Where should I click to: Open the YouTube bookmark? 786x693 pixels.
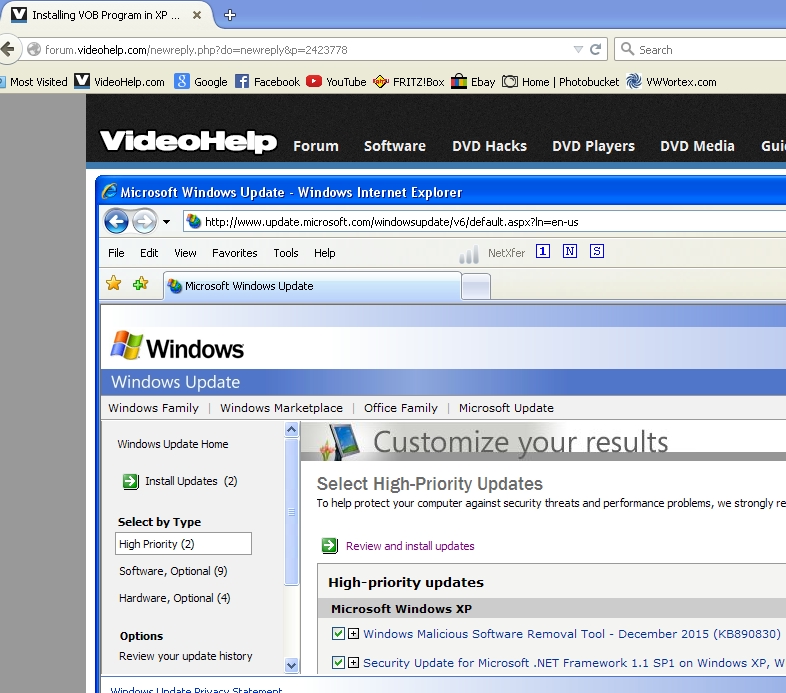336,82
